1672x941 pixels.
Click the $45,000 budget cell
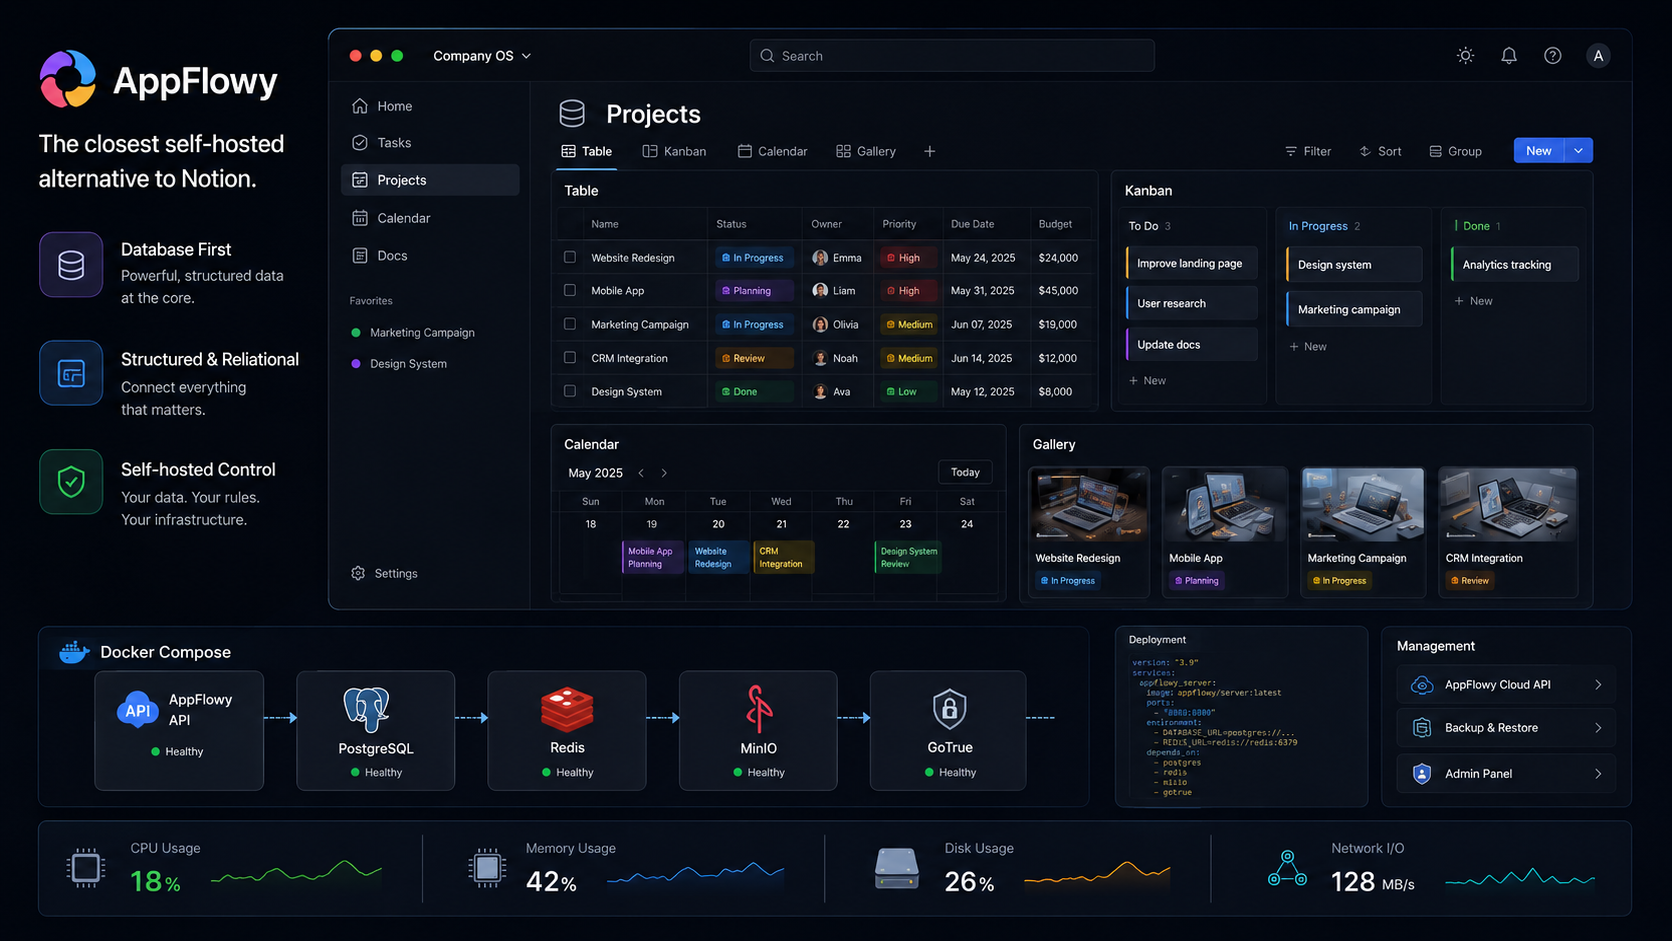(x=1058, y=291)
